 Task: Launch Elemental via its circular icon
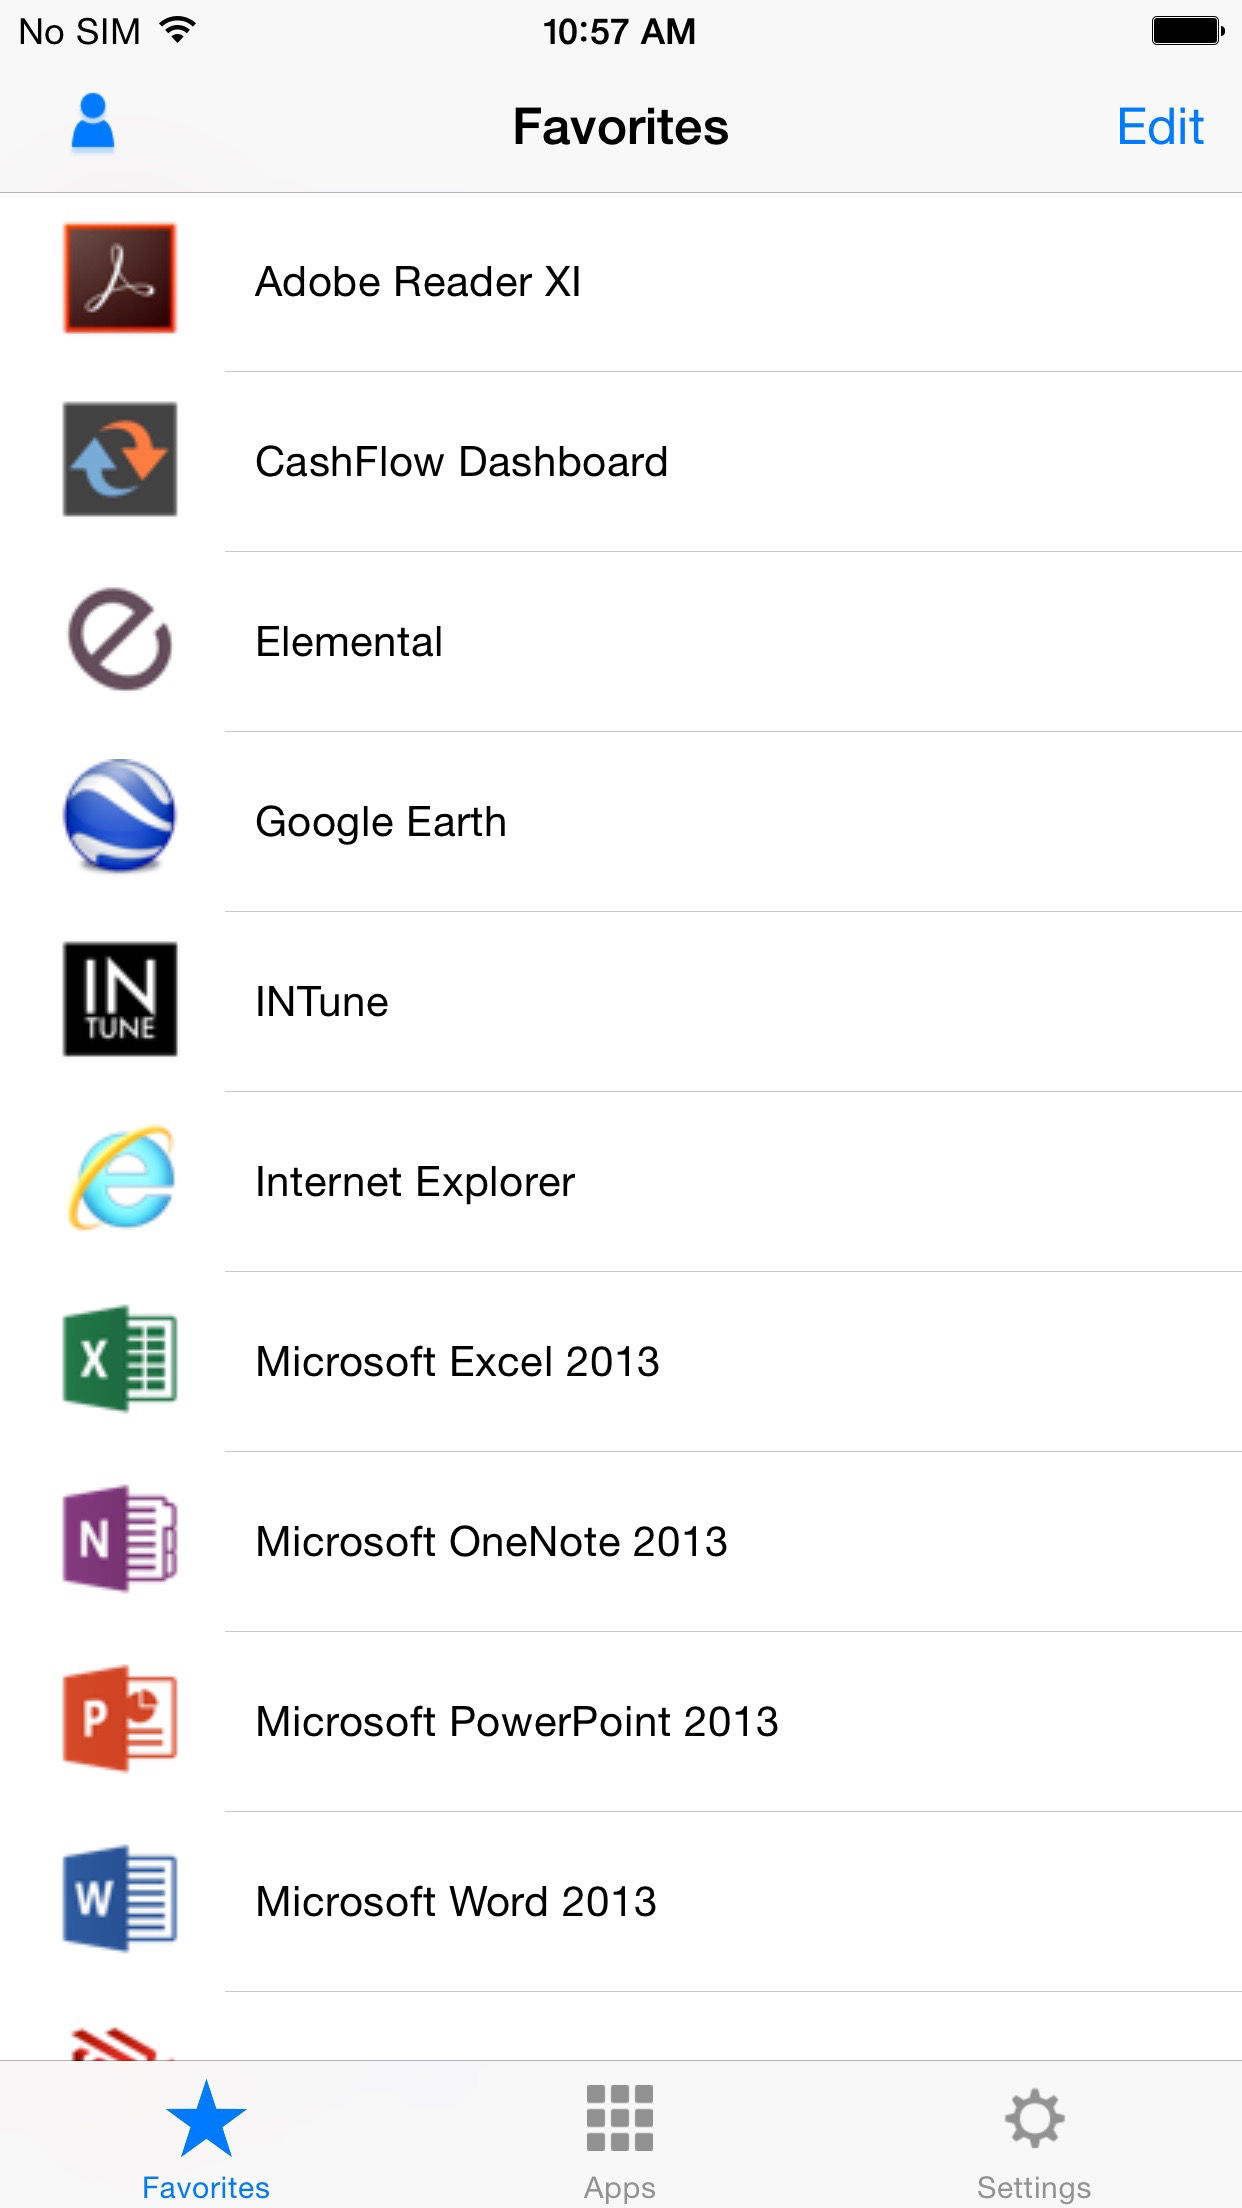pos(120,640)
